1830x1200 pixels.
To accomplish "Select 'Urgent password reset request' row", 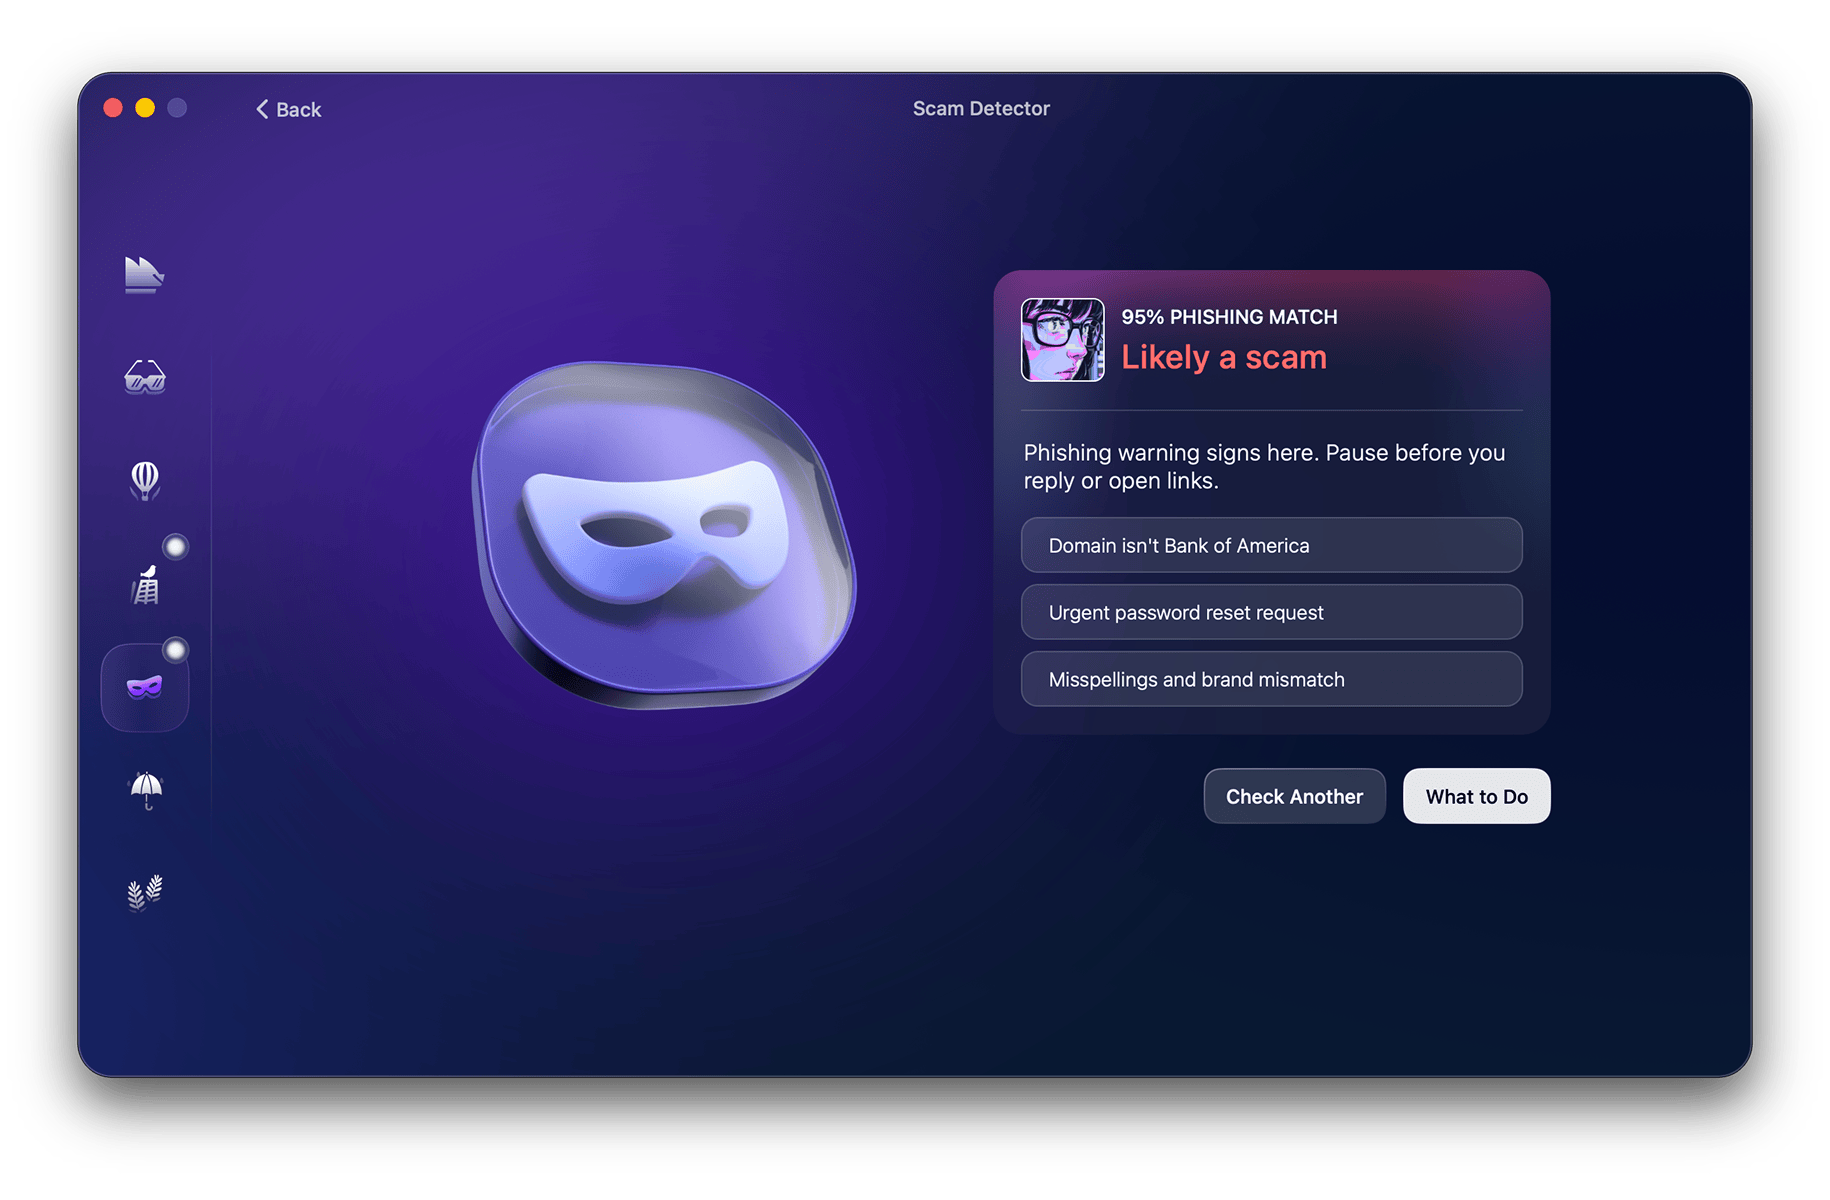I will click(1271, 612).
